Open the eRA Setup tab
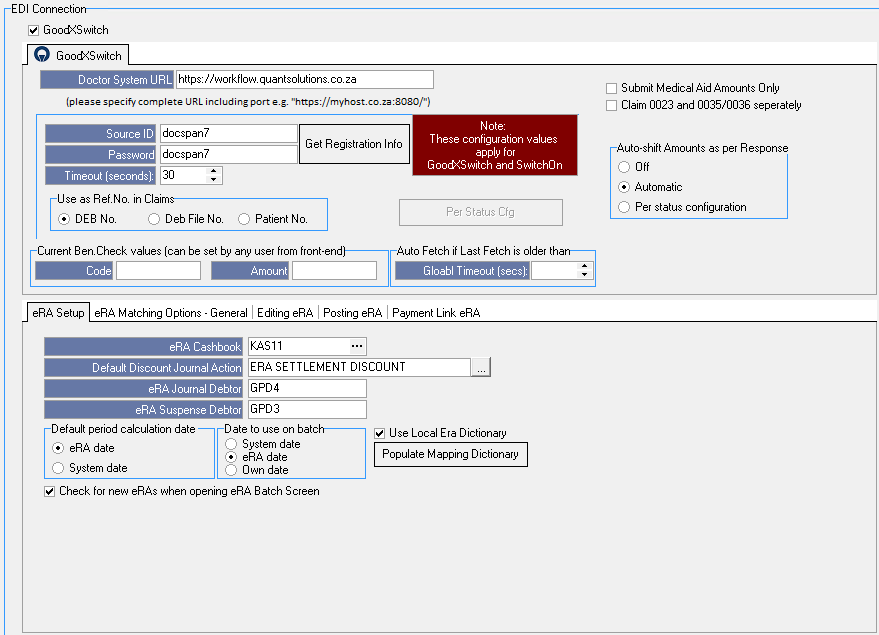Viewport: 879px width, 635px height. tap(58, 313)
